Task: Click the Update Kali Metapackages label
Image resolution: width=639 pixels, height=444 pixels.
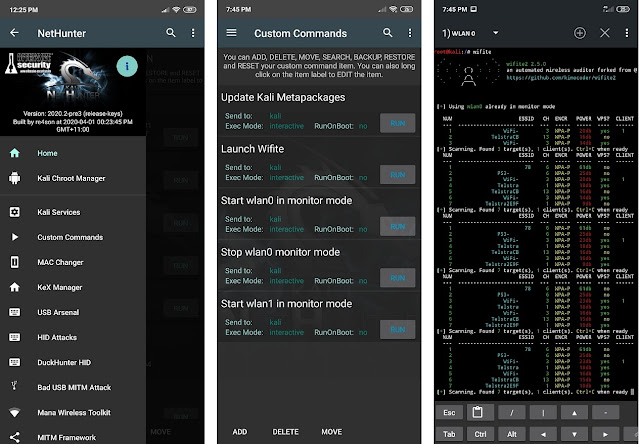Action: tap(283, 97)
